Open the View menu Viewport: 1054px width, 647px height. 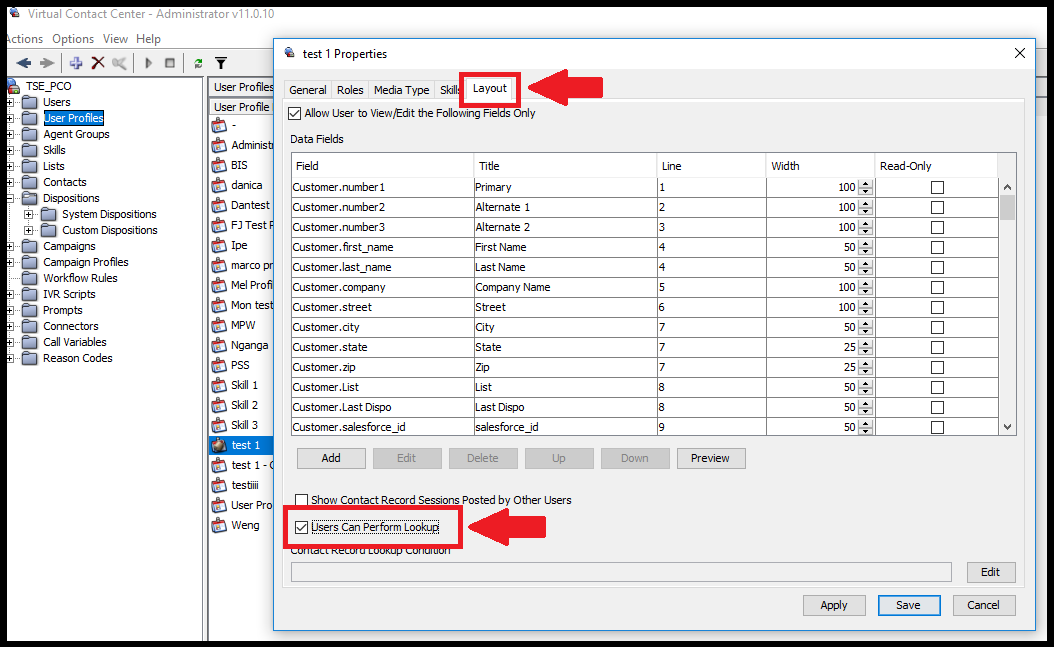[x=115, y=39]
